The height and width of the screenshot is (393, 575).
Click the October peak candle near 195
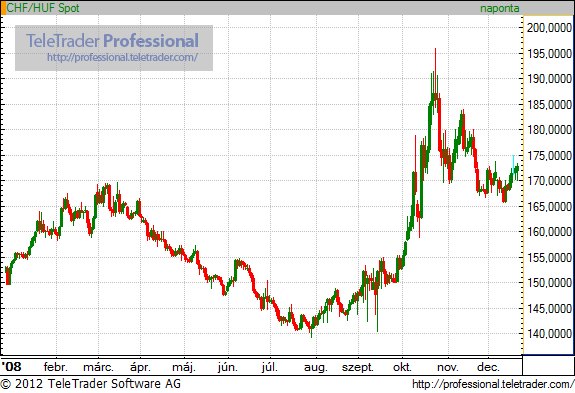click(435, 73)
